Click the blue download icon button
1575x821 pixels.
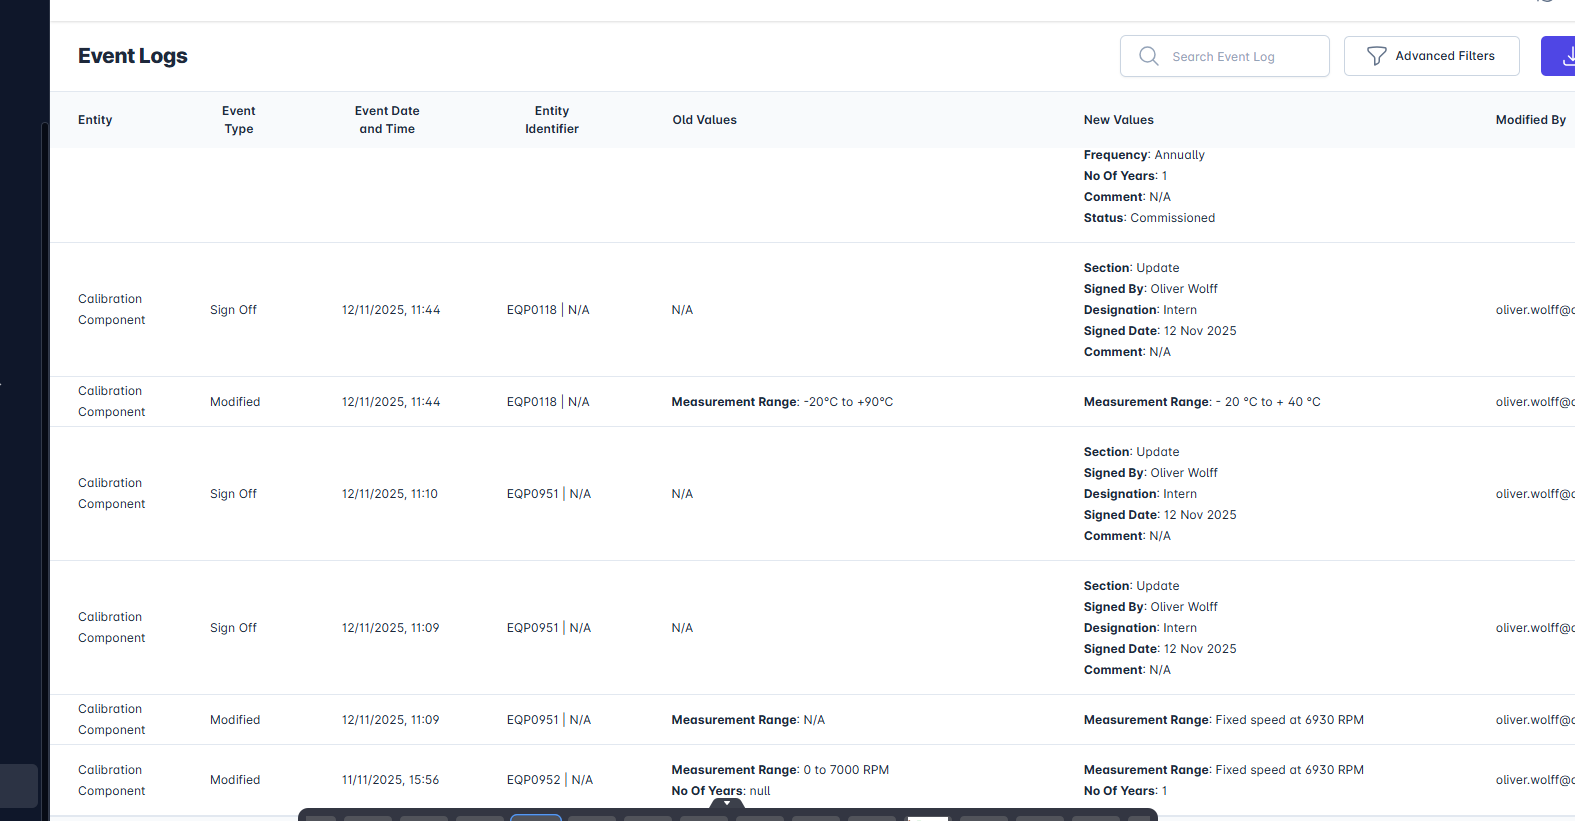click(x=1563, y=56)
